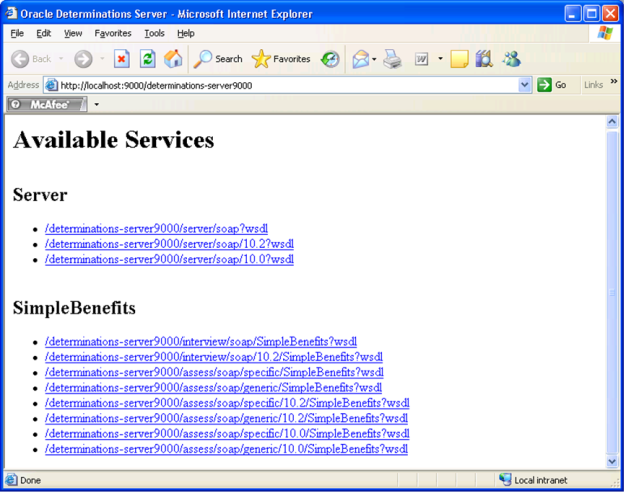Open the server/soap?wsdl link
The height and width of the screenshot is (493, 626).
coord(156,229)
